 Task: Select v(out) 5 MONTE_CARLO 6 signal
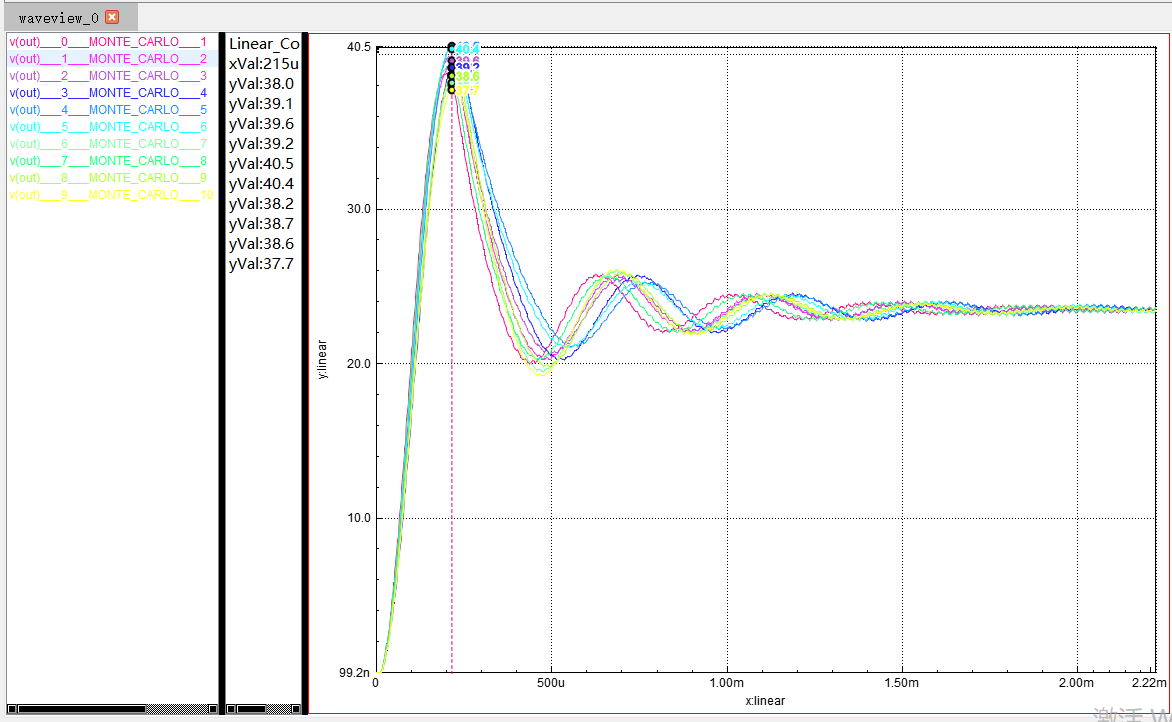click(108, 127)
